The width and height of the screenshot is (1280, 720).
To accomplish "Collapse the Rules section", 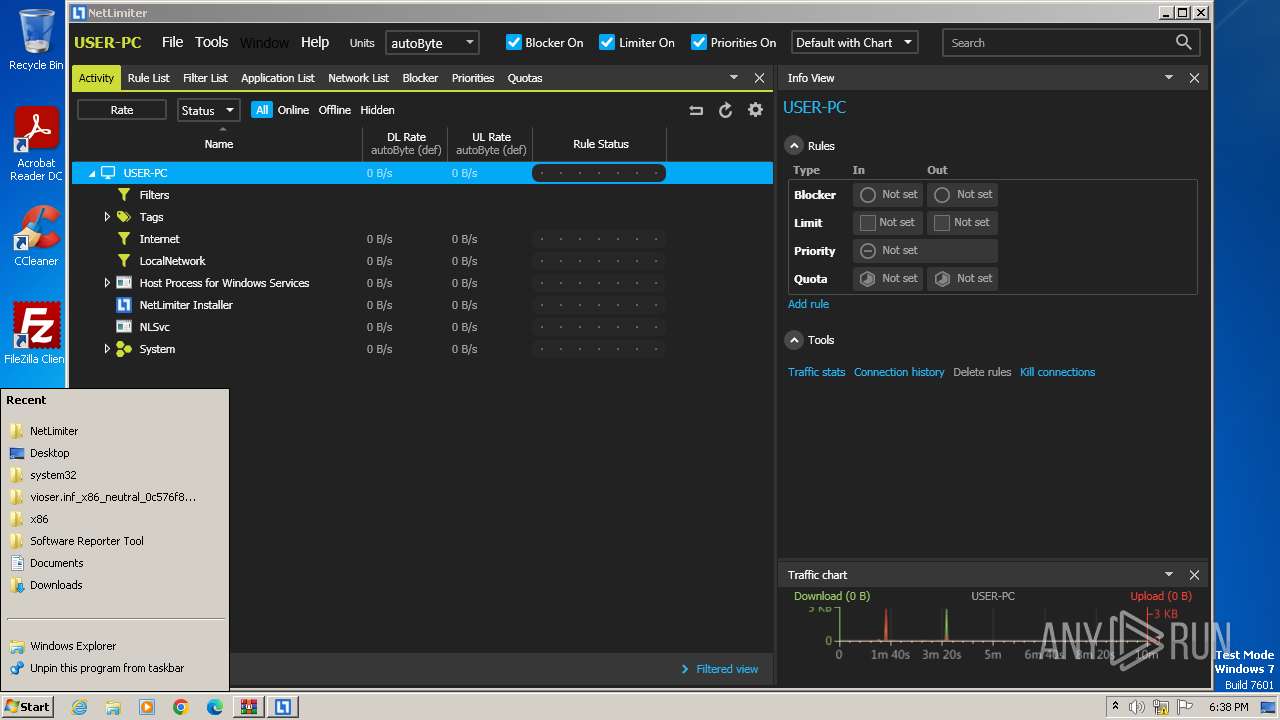I will [794, 146].
